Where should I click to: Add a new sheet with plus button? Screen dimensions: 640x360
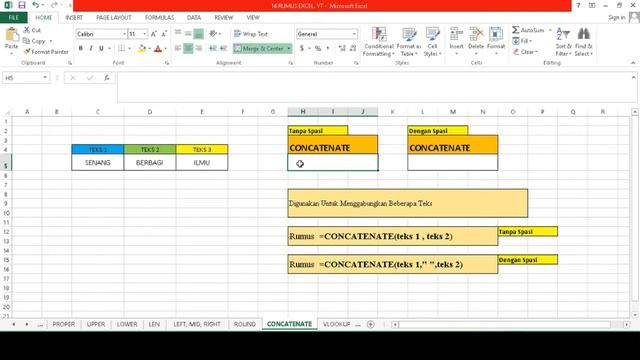371,324
